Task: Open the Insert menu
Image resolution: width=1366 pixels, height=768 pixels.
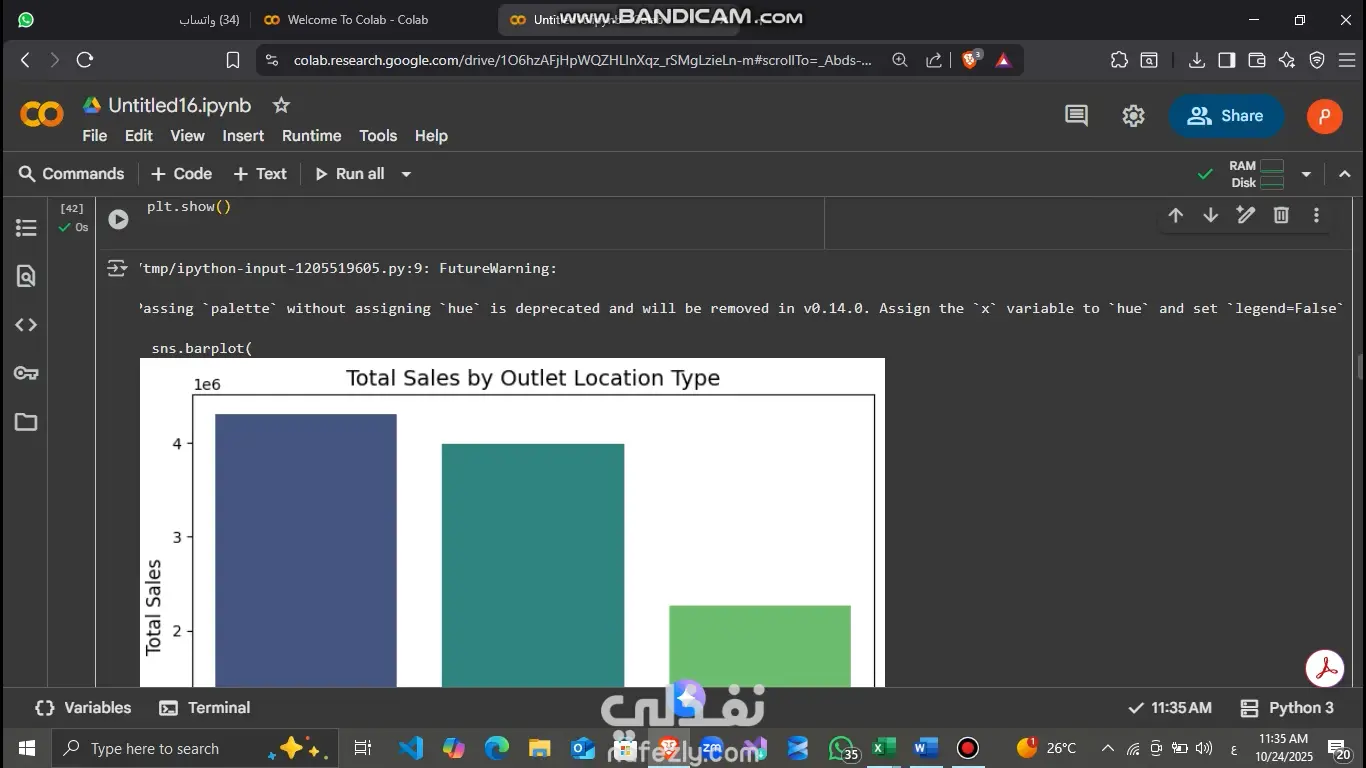Action: coord(243,136)
